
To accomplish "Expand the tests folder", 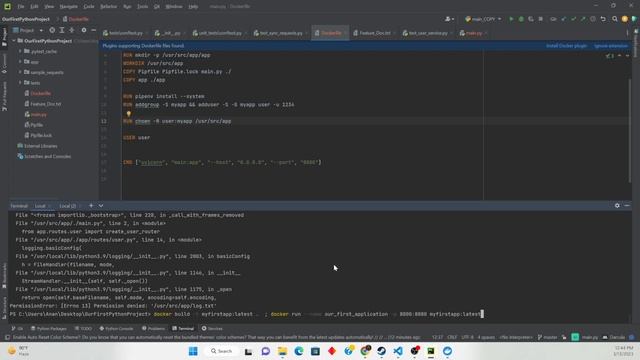I will pos(20,82).
